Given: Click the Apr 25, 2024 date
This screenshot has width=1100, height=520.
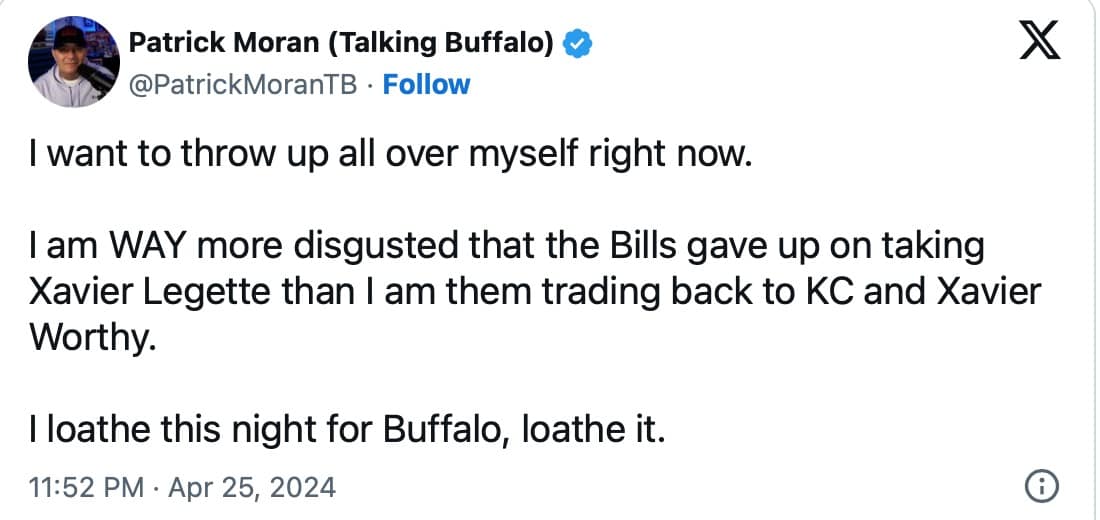Looking at the screenshot, I should click(x=253, y=488).
